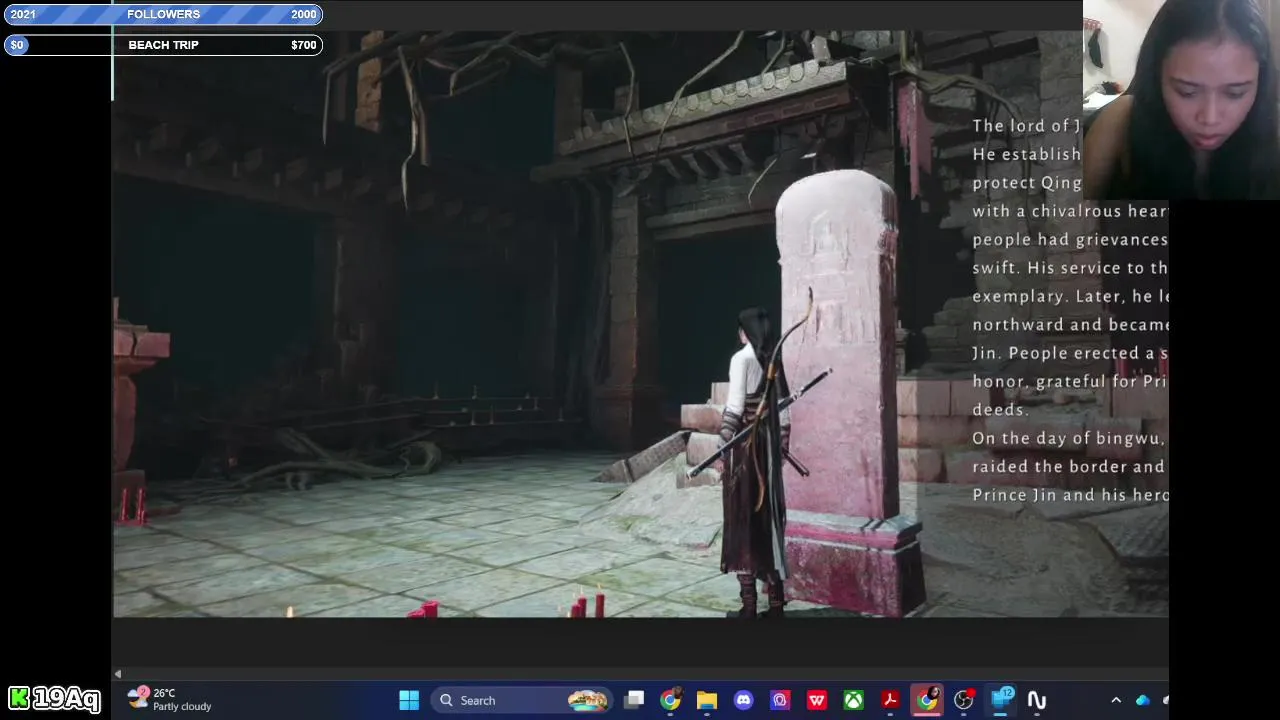Open the OneDrive cloud tray icon
This screenshot has height=720, width=1280.
(1143, 700)
